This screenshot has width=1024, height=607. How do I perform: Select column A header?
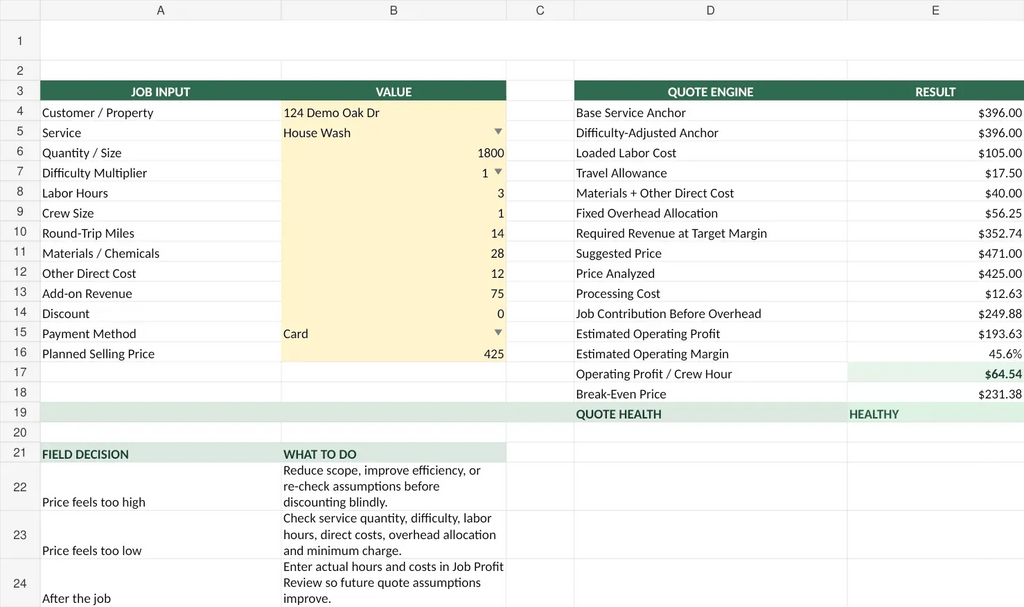[x=161, y=10]
